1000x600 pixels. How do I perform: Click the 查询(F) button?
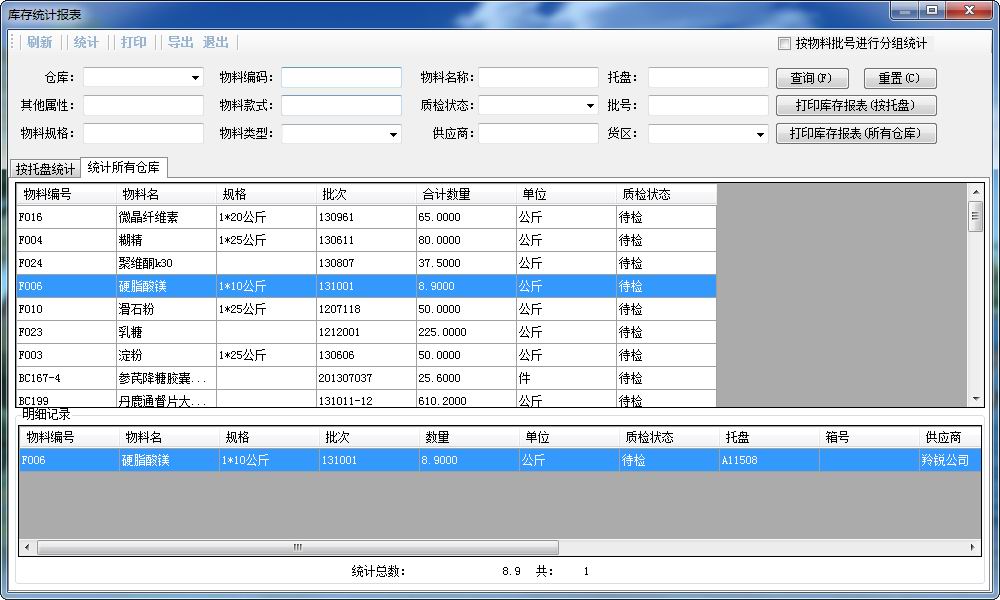811,78
